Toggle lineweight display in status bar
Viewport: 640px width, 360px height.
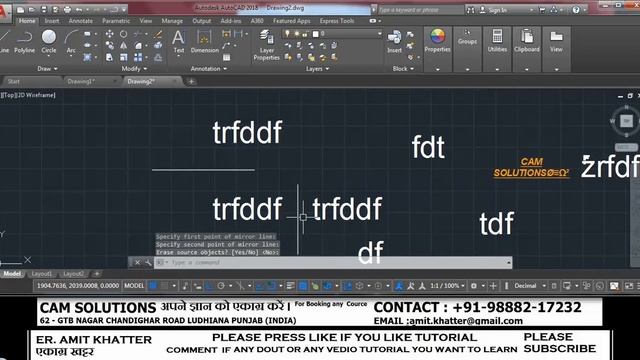(290, 286)
